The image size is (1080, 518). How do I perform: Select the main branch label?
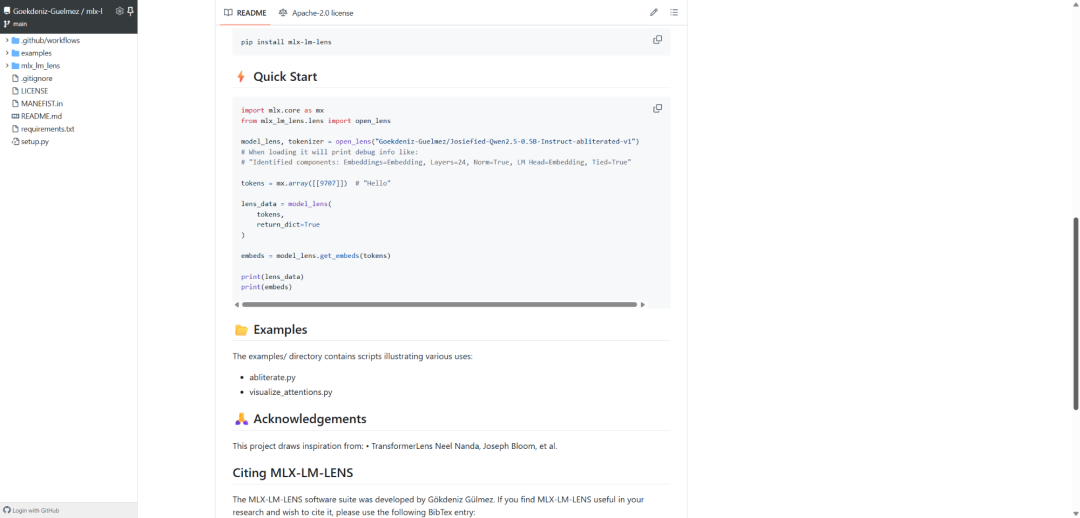coord(20,23)
